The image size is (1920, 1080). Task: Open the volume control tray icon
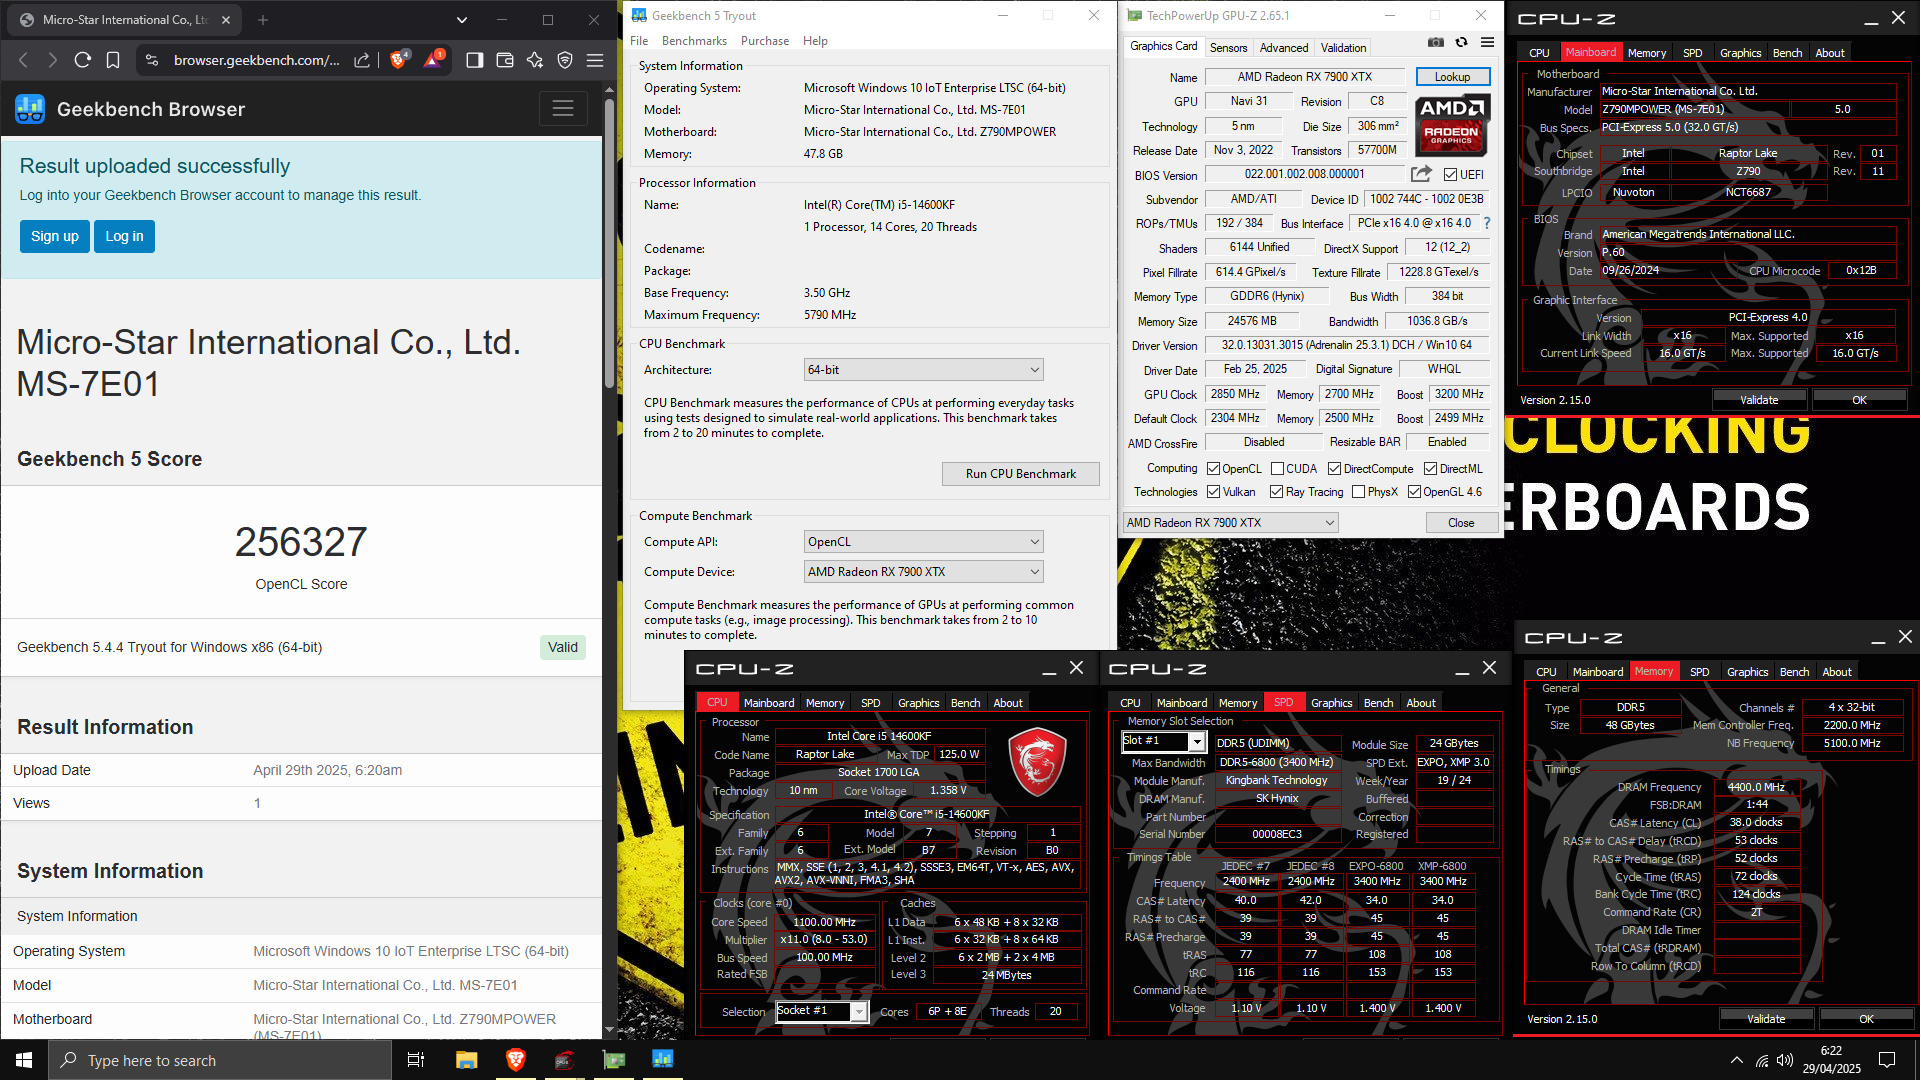point(1785,1060)
